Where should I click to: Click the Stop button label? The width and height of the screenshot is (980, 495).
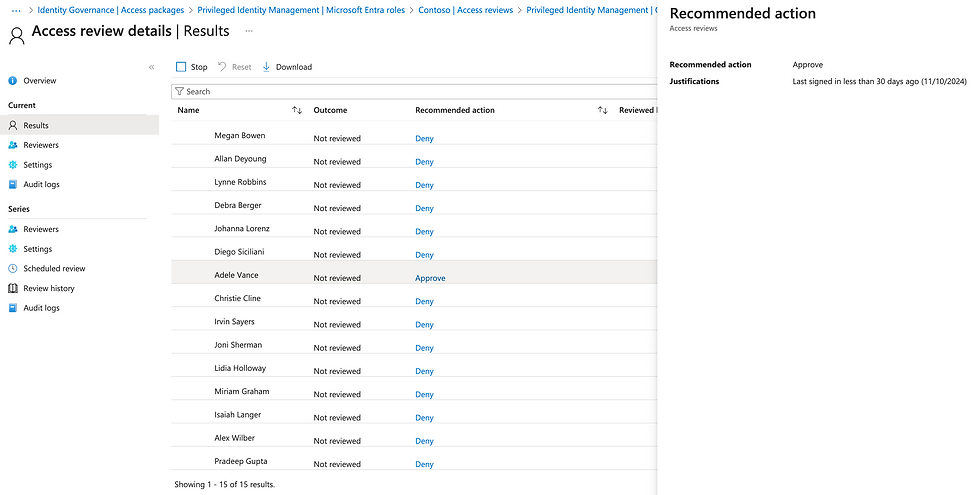(x=199, y=67)
